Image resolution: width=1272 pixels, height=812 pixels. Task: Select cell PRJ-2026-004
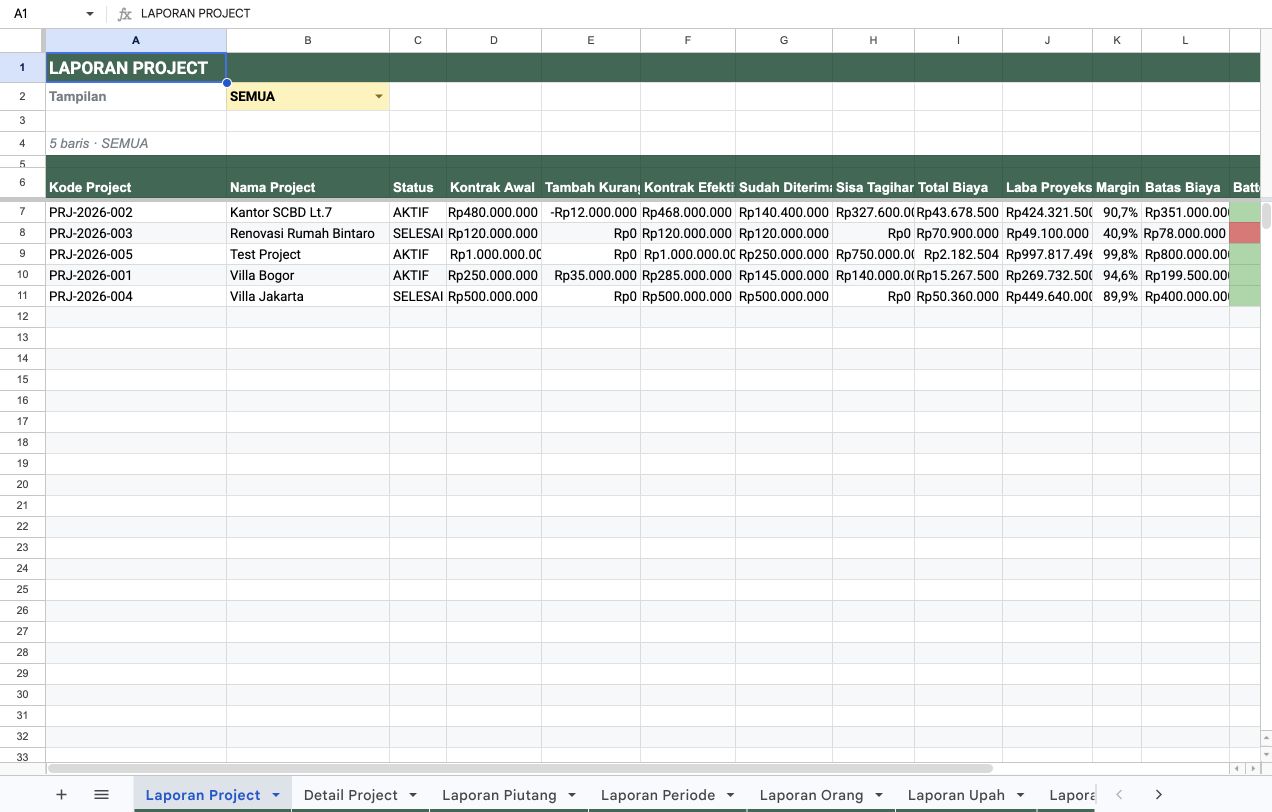136,296
